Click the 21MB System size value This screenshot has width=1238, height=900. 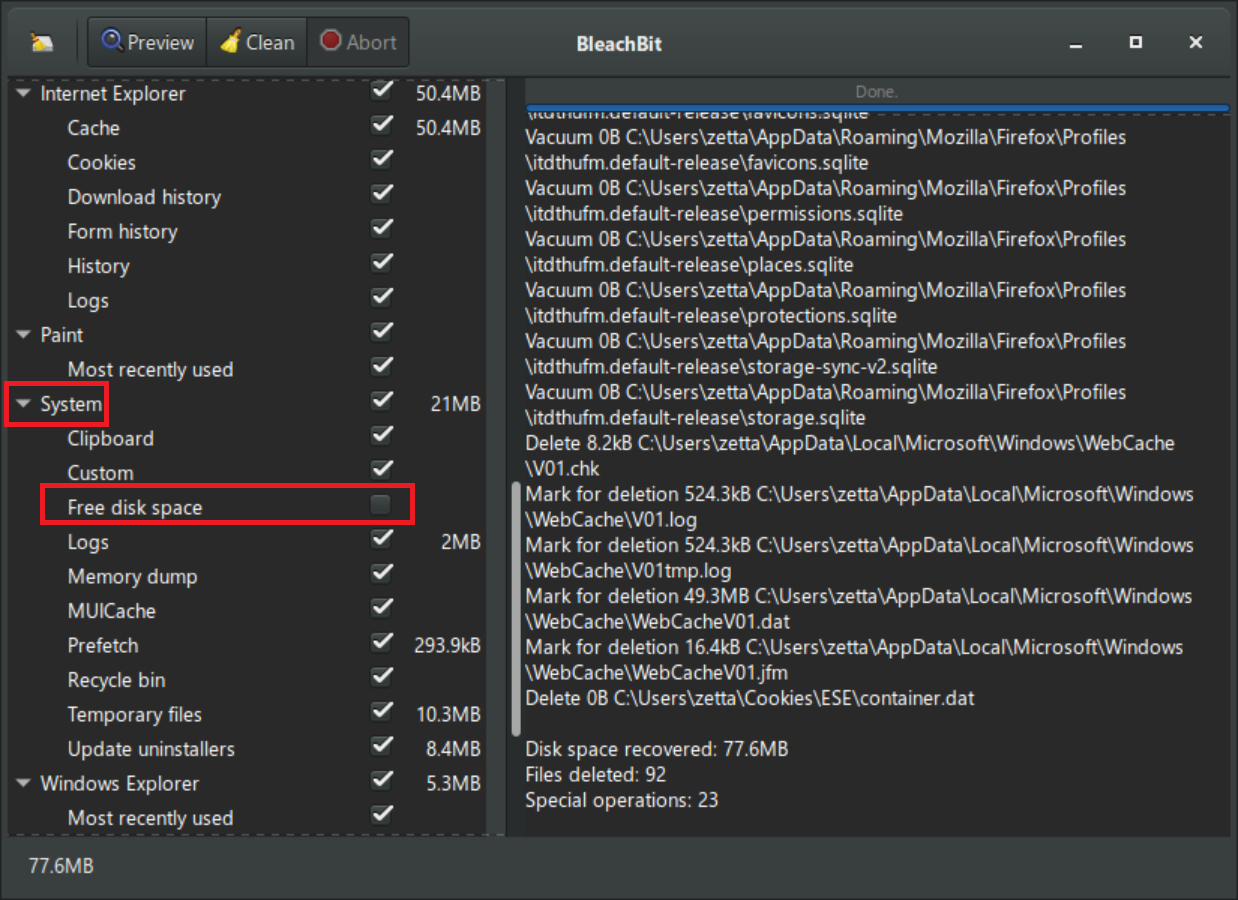[x=455, y=404]
